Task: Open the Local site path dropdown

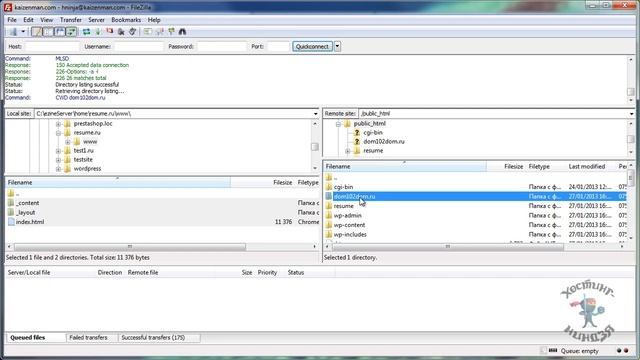Action: pos(316,114)
